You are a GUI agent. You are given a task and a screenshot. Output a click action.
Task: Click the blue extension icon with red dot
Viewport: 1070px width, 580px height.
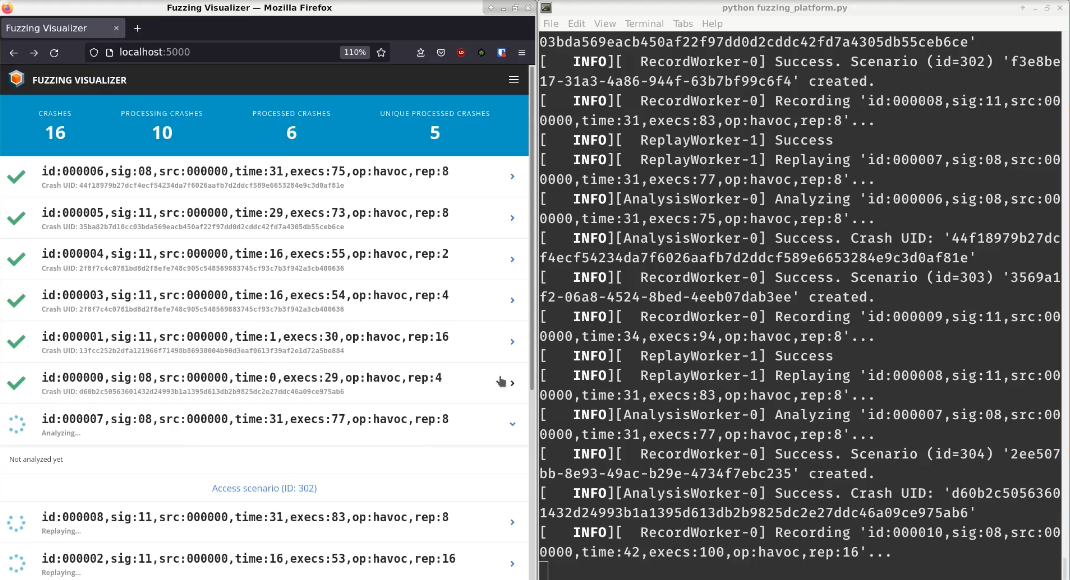click(502, 53)
